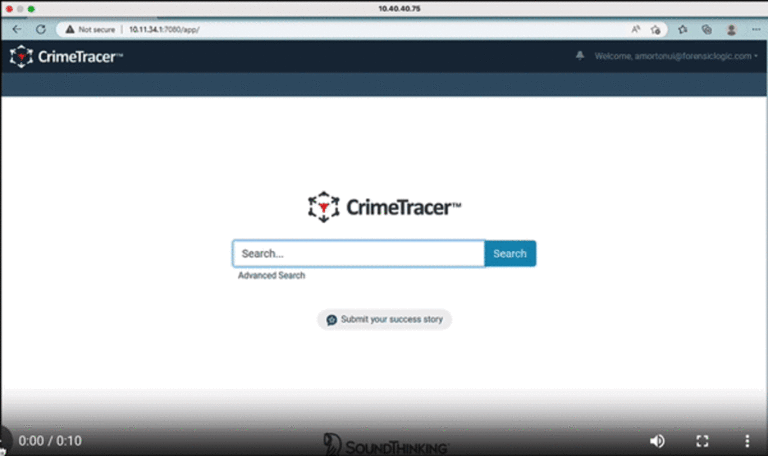
Task: Open the read aloud icon in address bar
Action: tap(636, 29)
